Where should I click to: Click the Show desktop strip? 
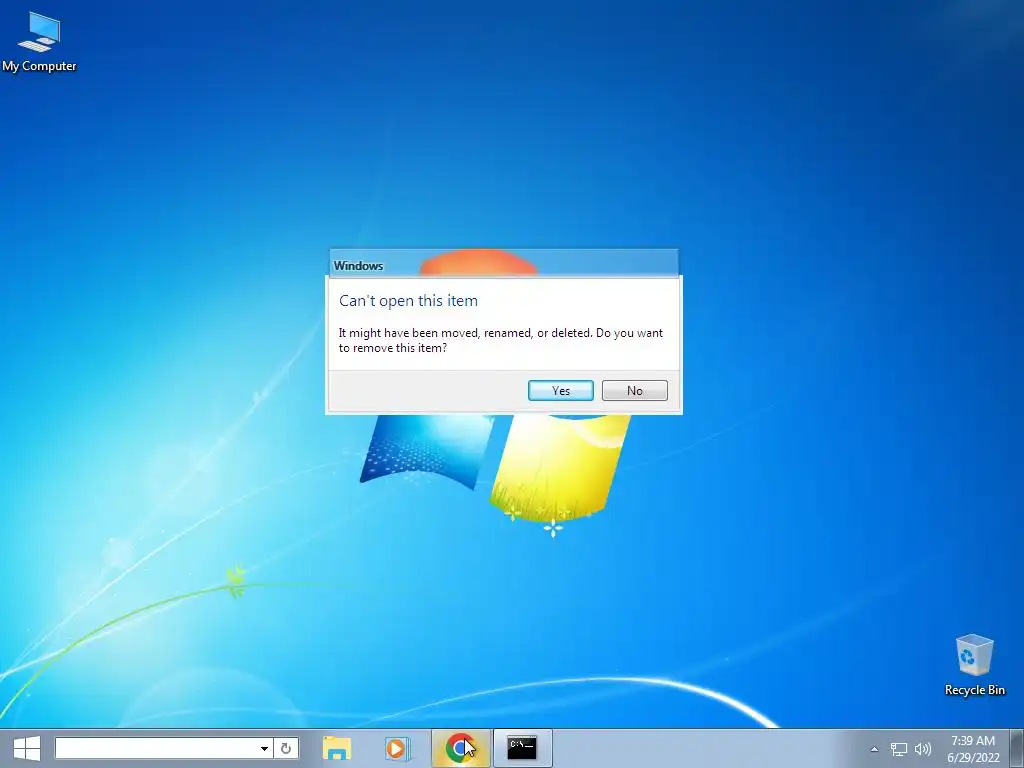click(x=1017, y=748)
